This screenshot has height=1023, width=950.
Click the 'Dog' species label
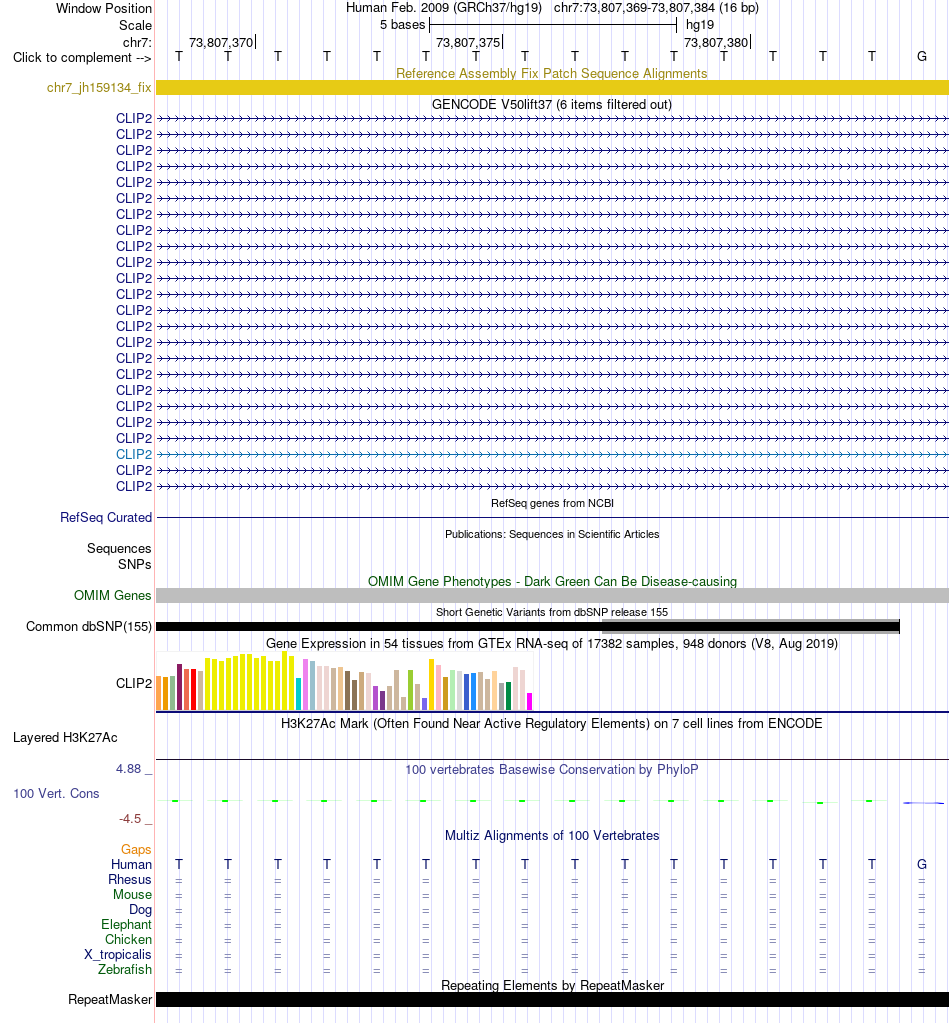140,909
